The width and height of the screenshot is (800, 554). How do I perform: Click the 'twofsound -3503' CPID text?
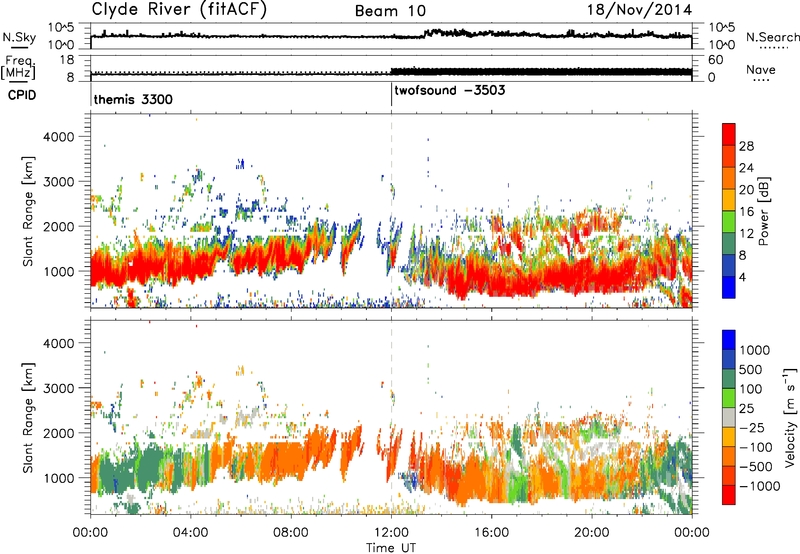click(449, 90)
